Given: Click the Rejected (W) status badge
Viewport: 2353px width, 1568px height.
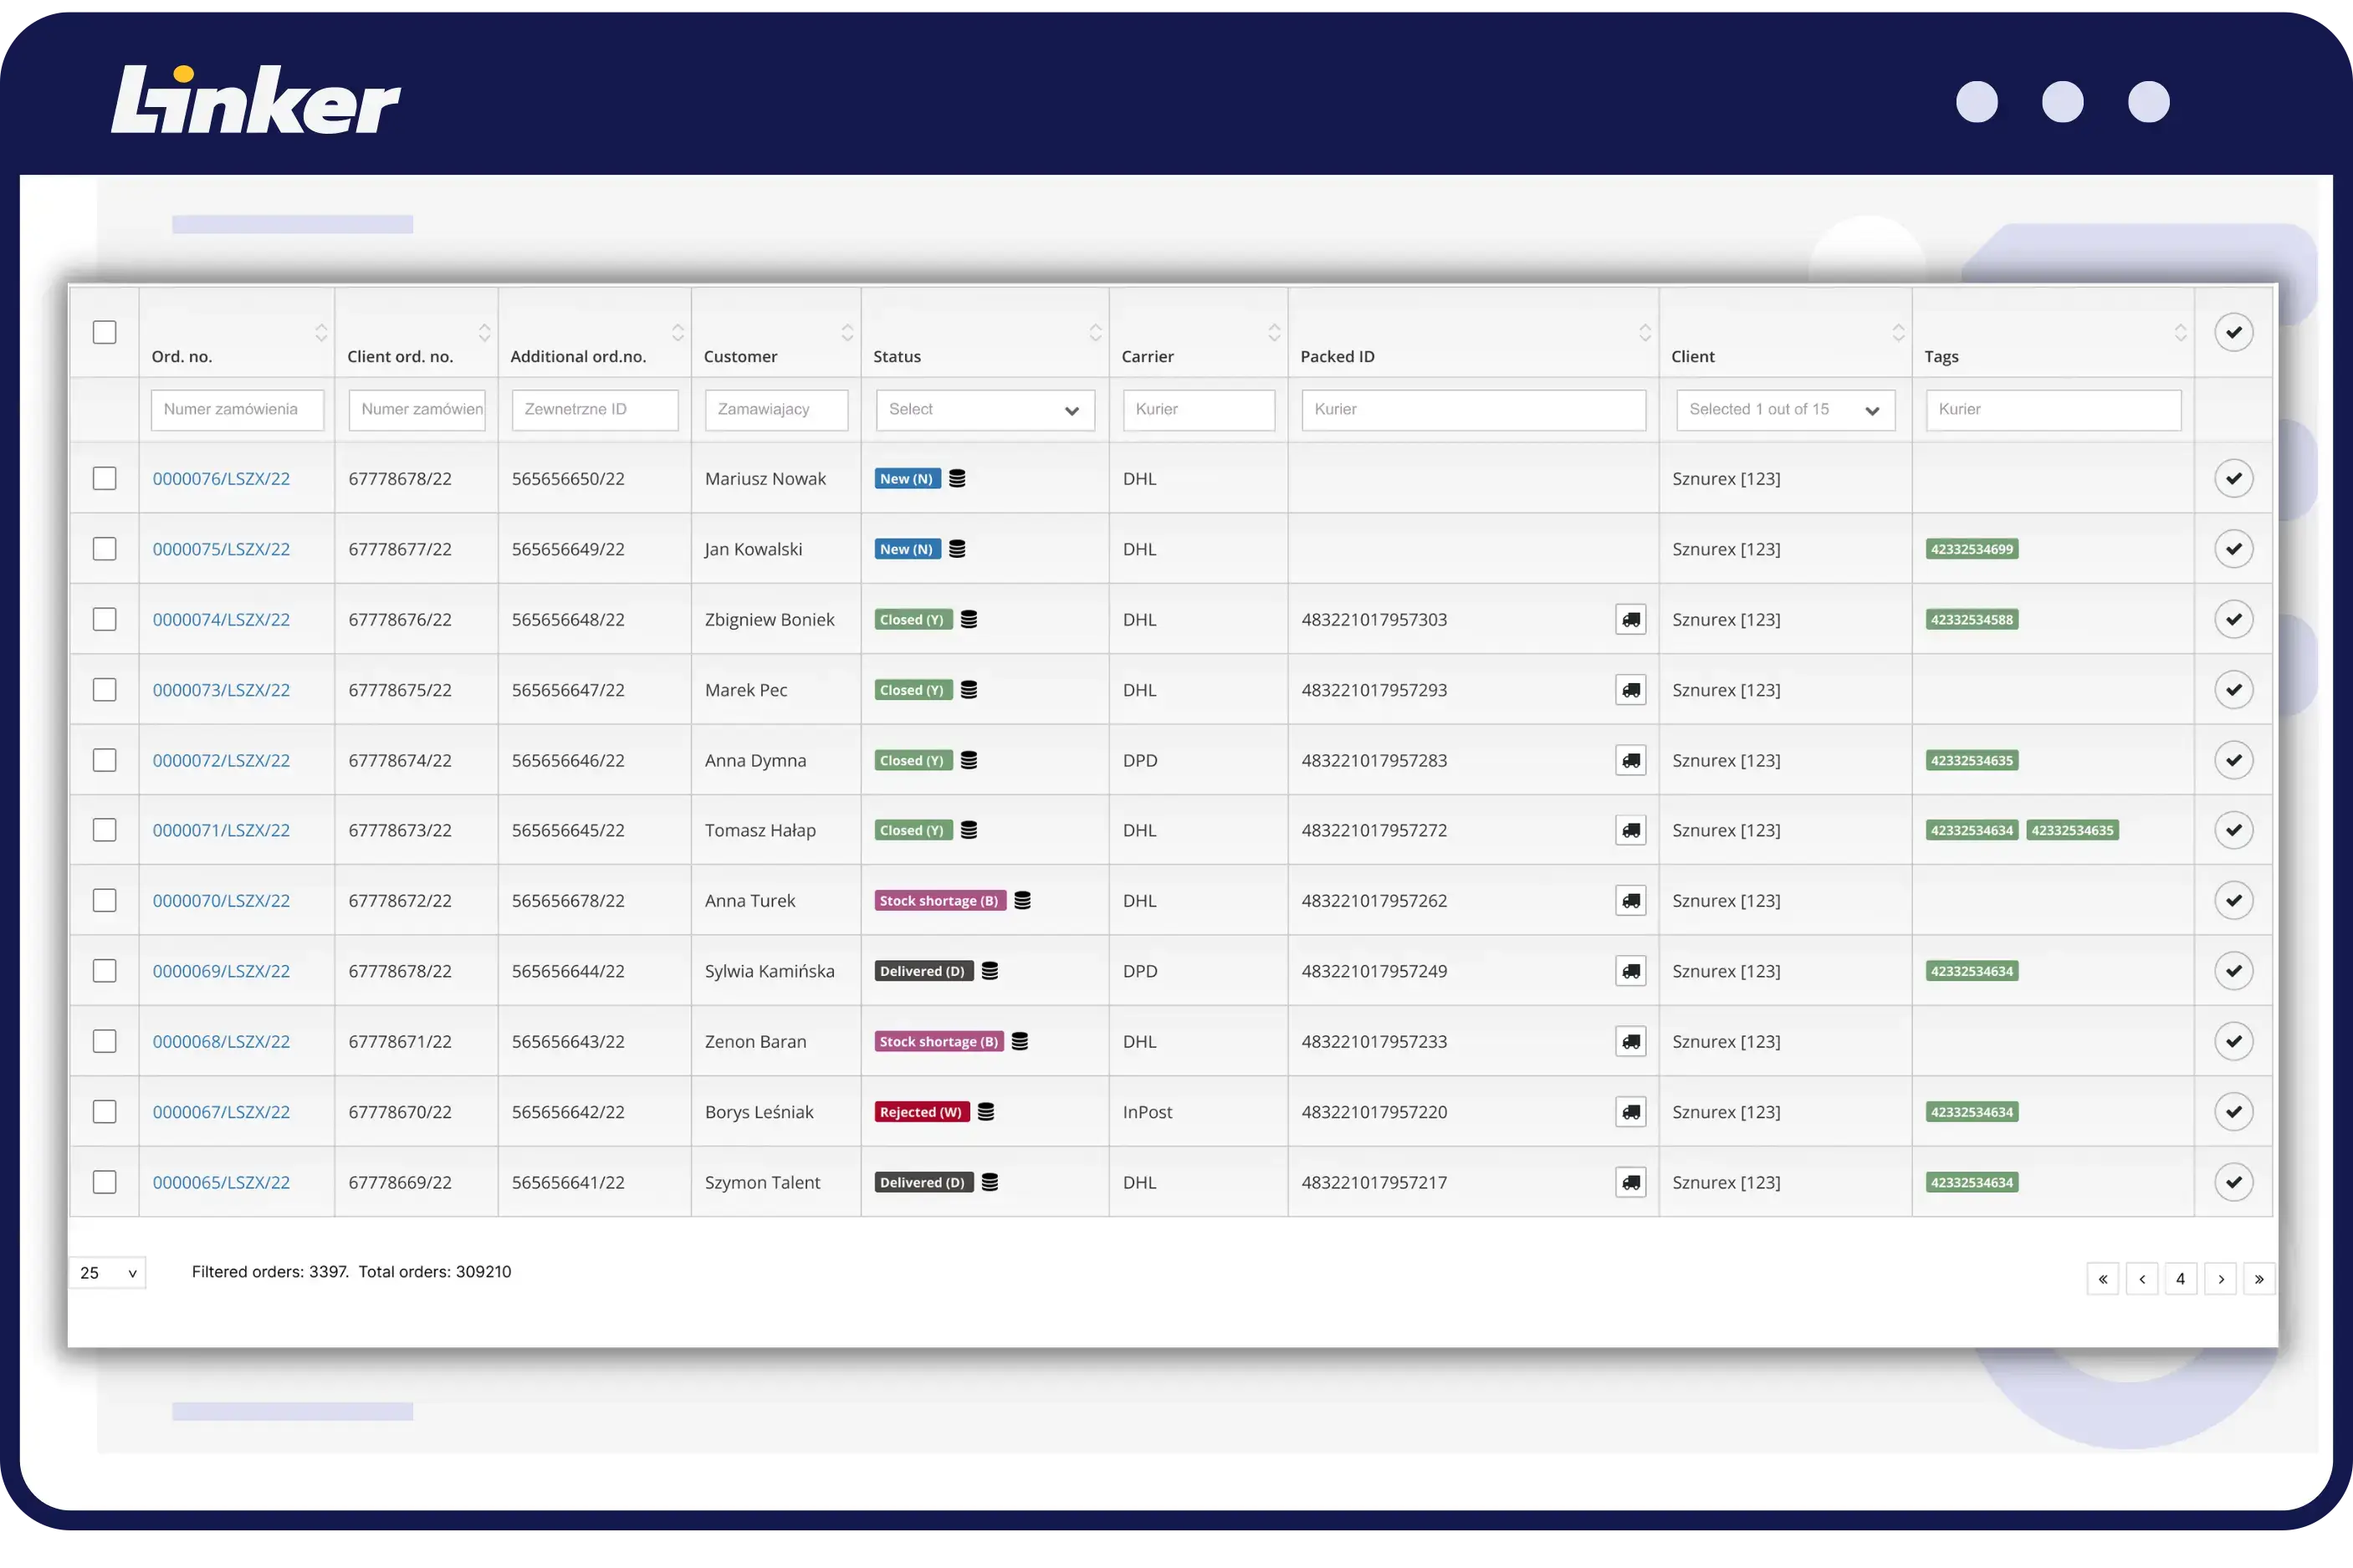Looking at the screenshot, I should (x=921, y=1112).
